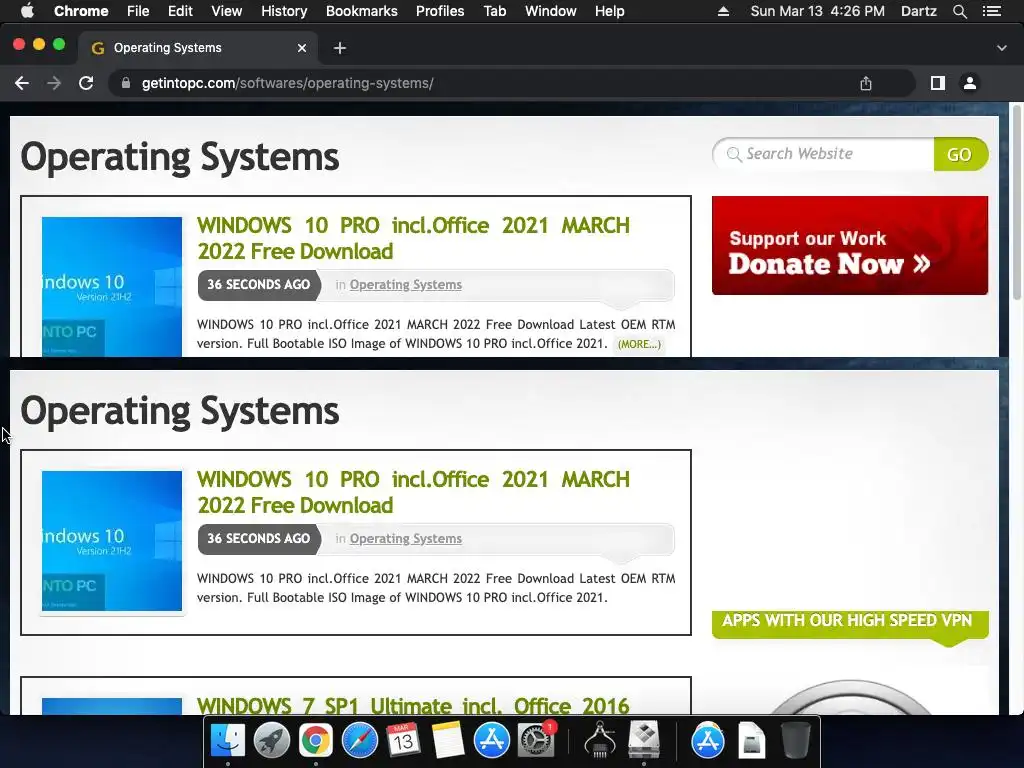Open Notes from the Dock
Image resolution: width=1024 pixels, height=768 pixels.
(x=447, y=741)
